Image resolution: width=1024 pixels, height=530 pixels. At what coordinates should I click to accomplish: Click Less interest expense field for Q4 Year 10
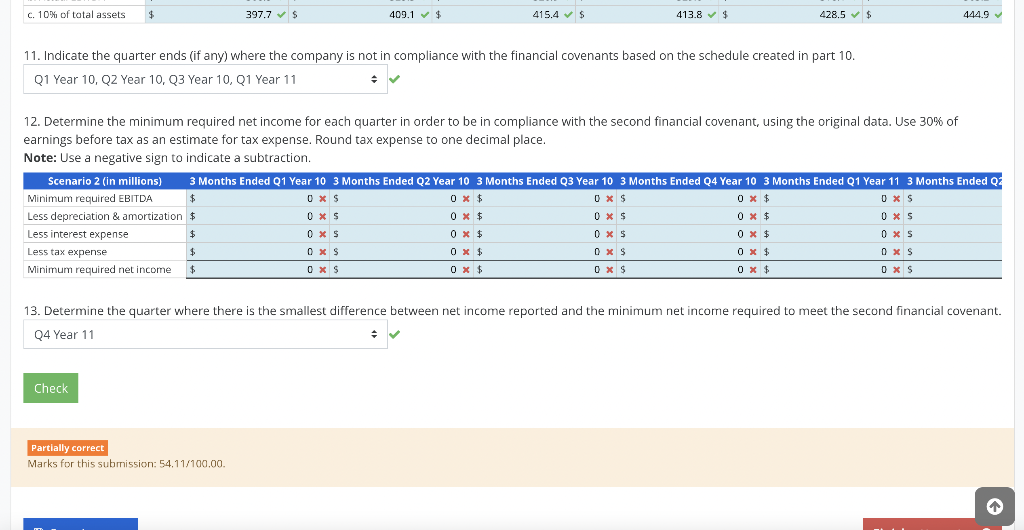coord(687,234)
